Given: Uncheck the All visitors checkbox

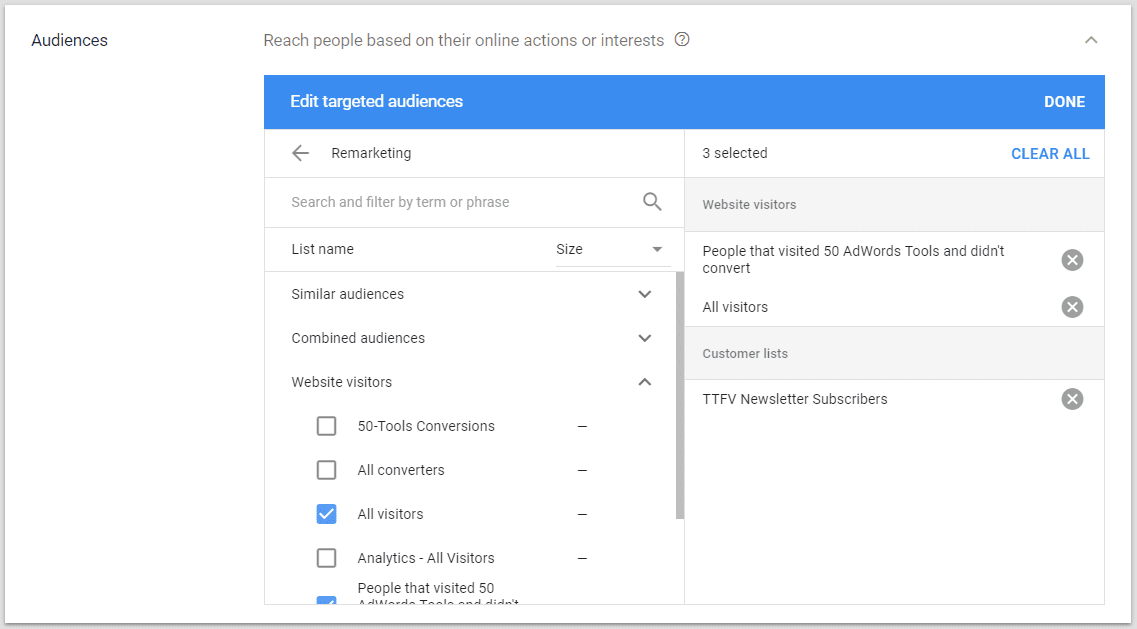Looking at the screenshot, I should click(326, 514).
